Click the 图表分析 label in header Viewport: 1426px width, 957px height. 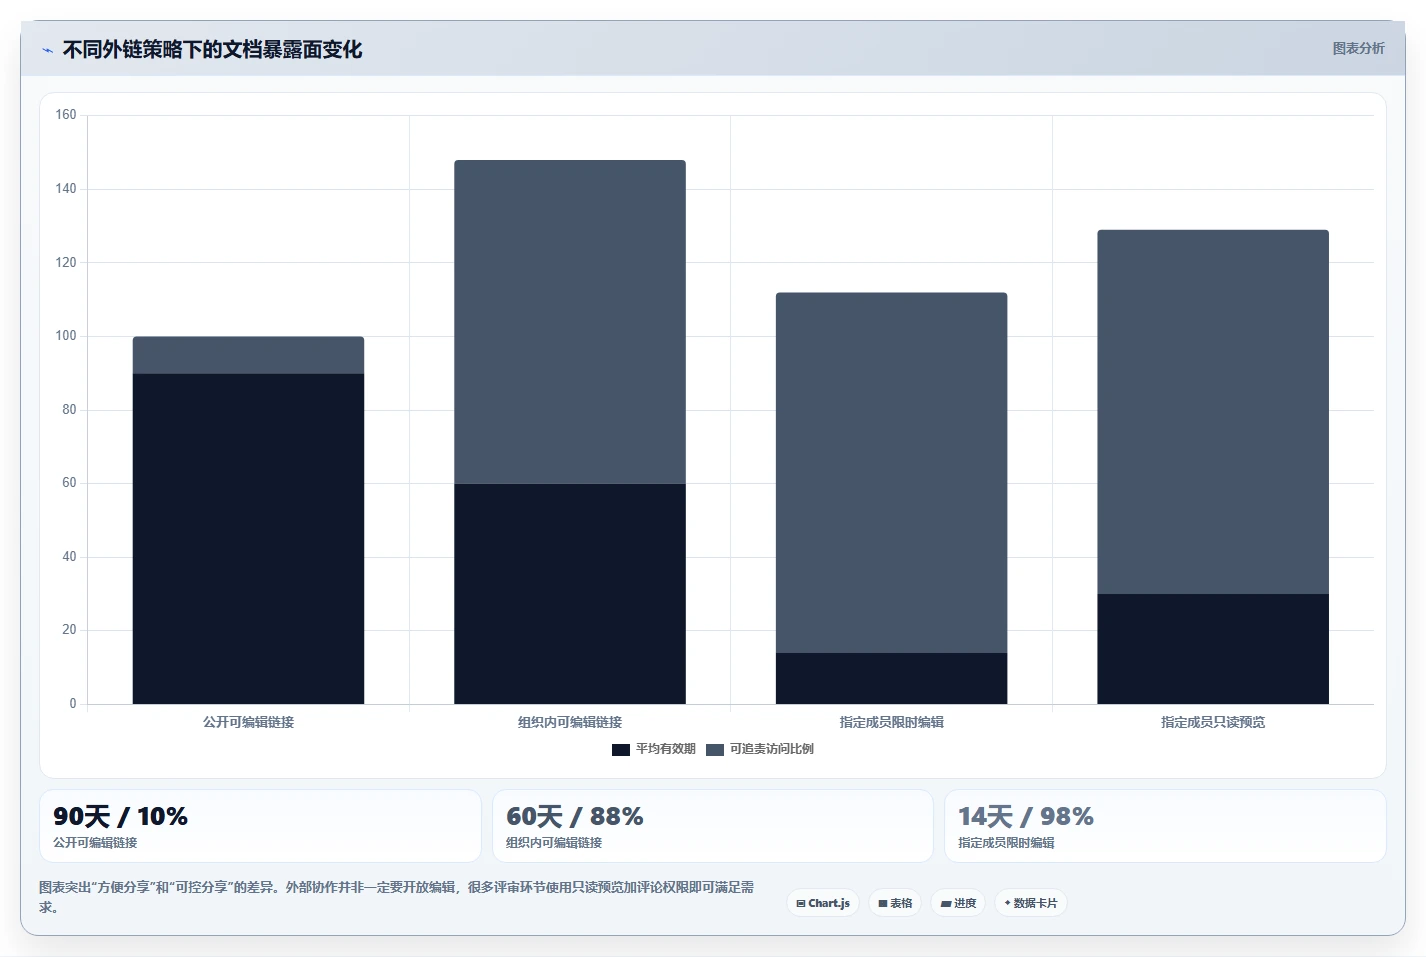click(x=1358, y=48)
